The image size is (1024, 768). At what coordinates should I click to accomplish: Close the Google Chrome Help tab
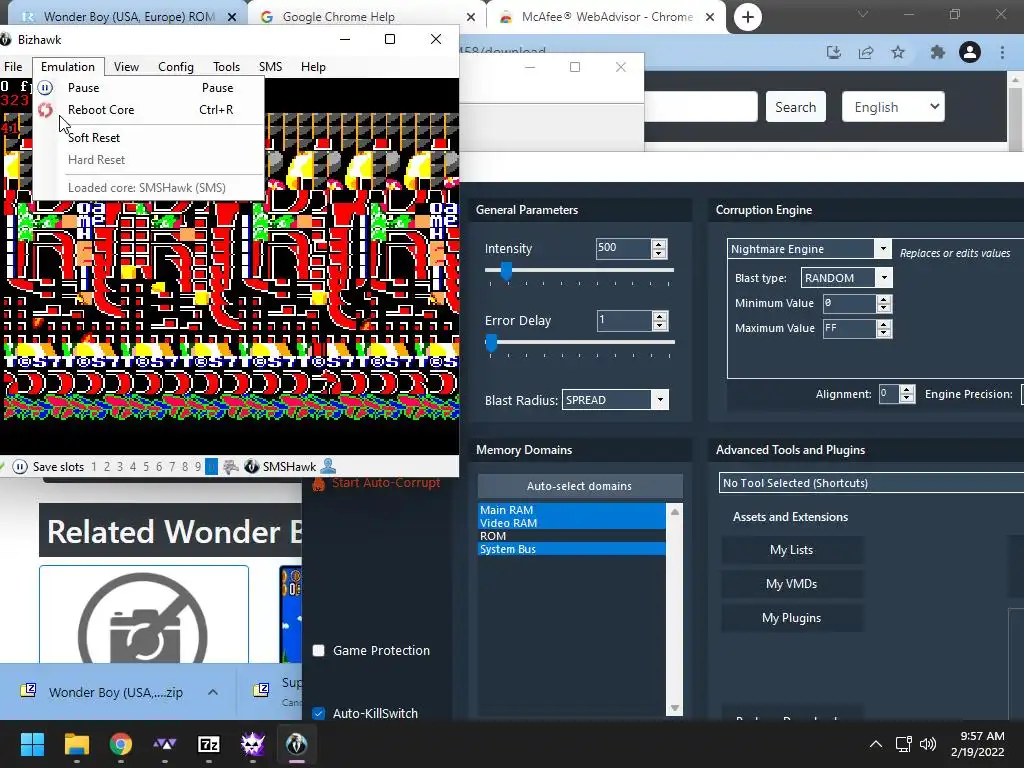pos(471,17)
